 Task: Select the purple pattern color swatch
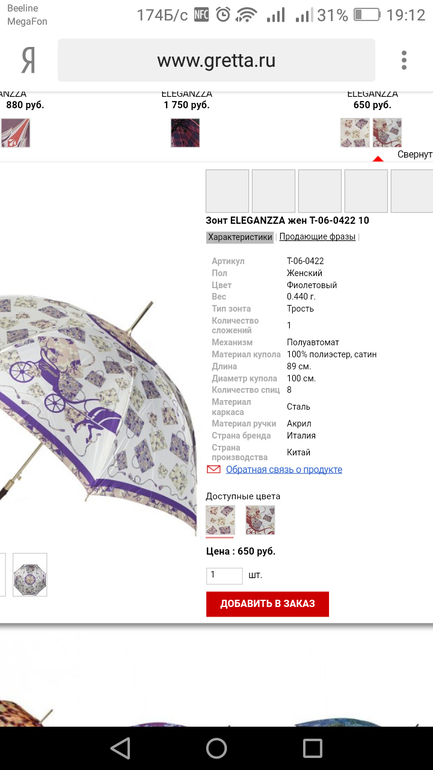click(x=220, y=520)
